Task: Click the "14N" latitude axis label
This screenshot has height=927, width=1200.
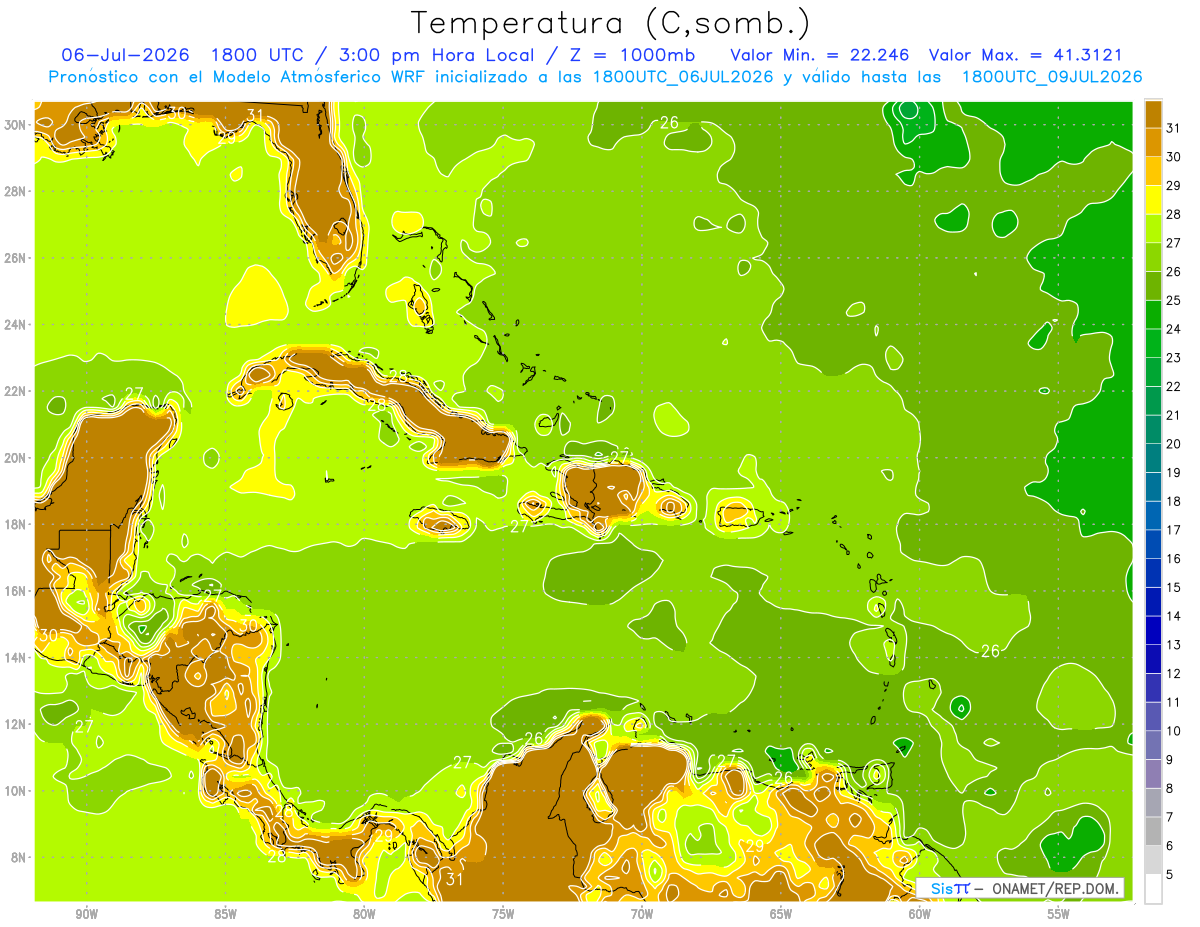Action: coord(17,658)
